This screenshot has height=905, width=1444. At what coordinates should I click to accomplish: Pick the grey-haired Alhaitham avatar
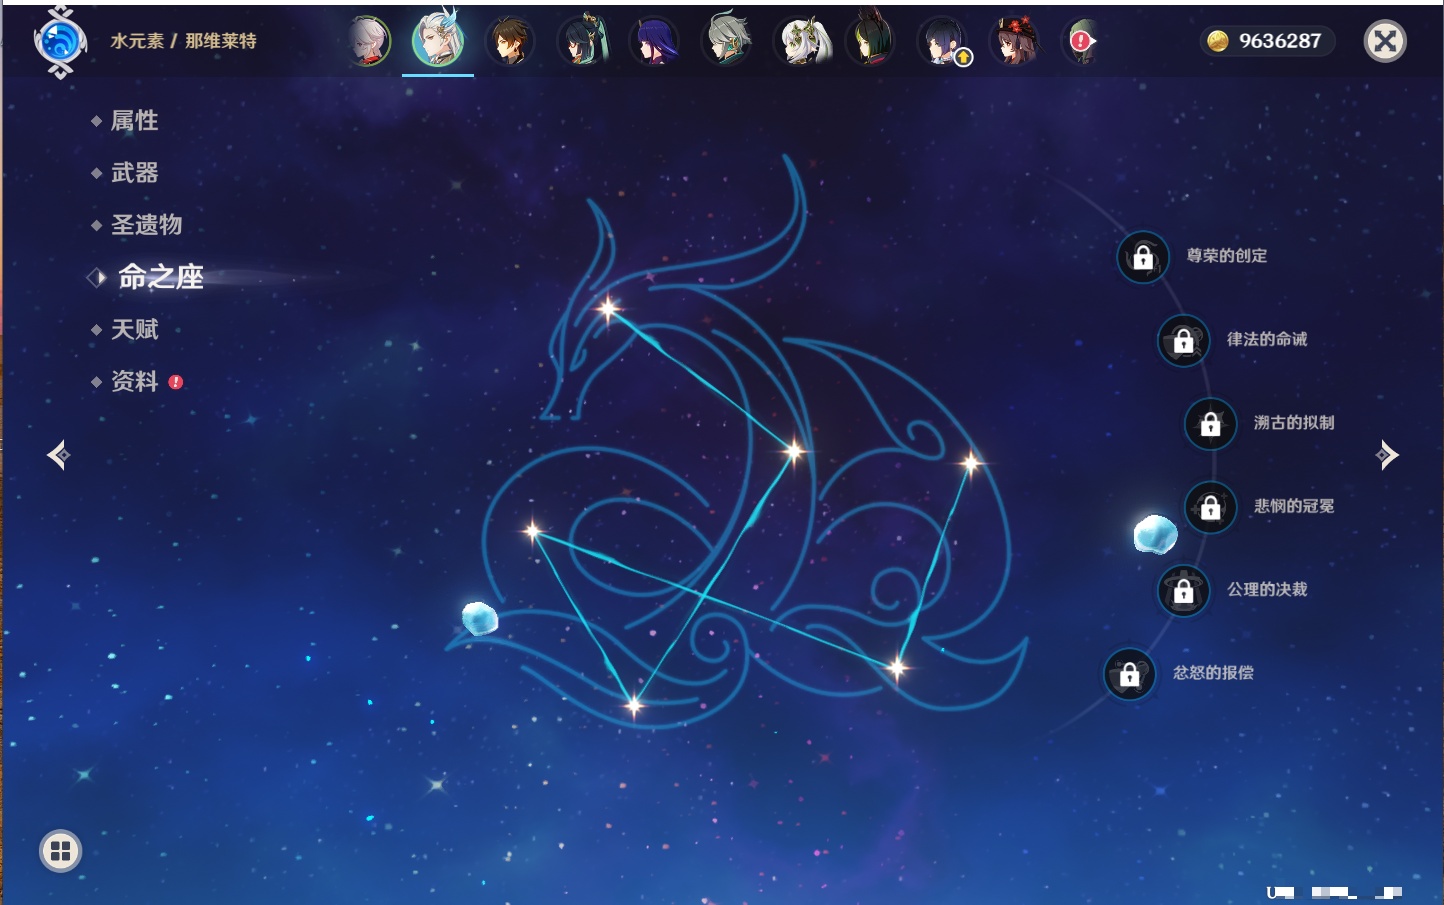[x=727, y=41]
